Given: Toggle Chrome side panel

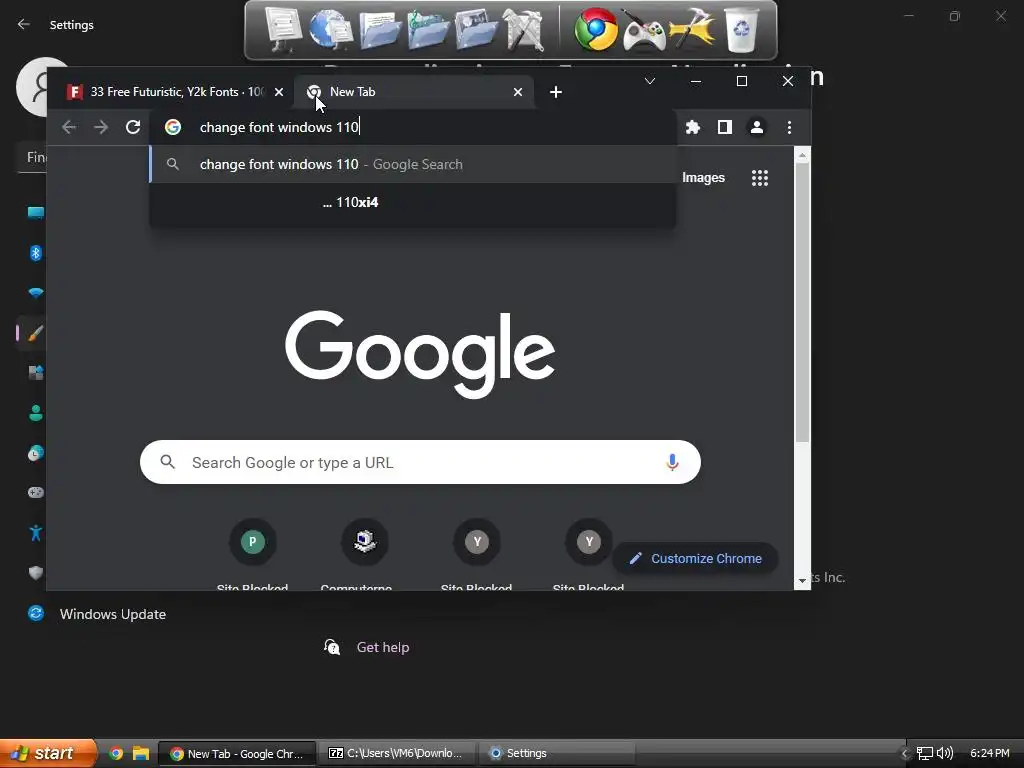Looking at the screenshot, I should pyautogui.click(x=724, y=127).
